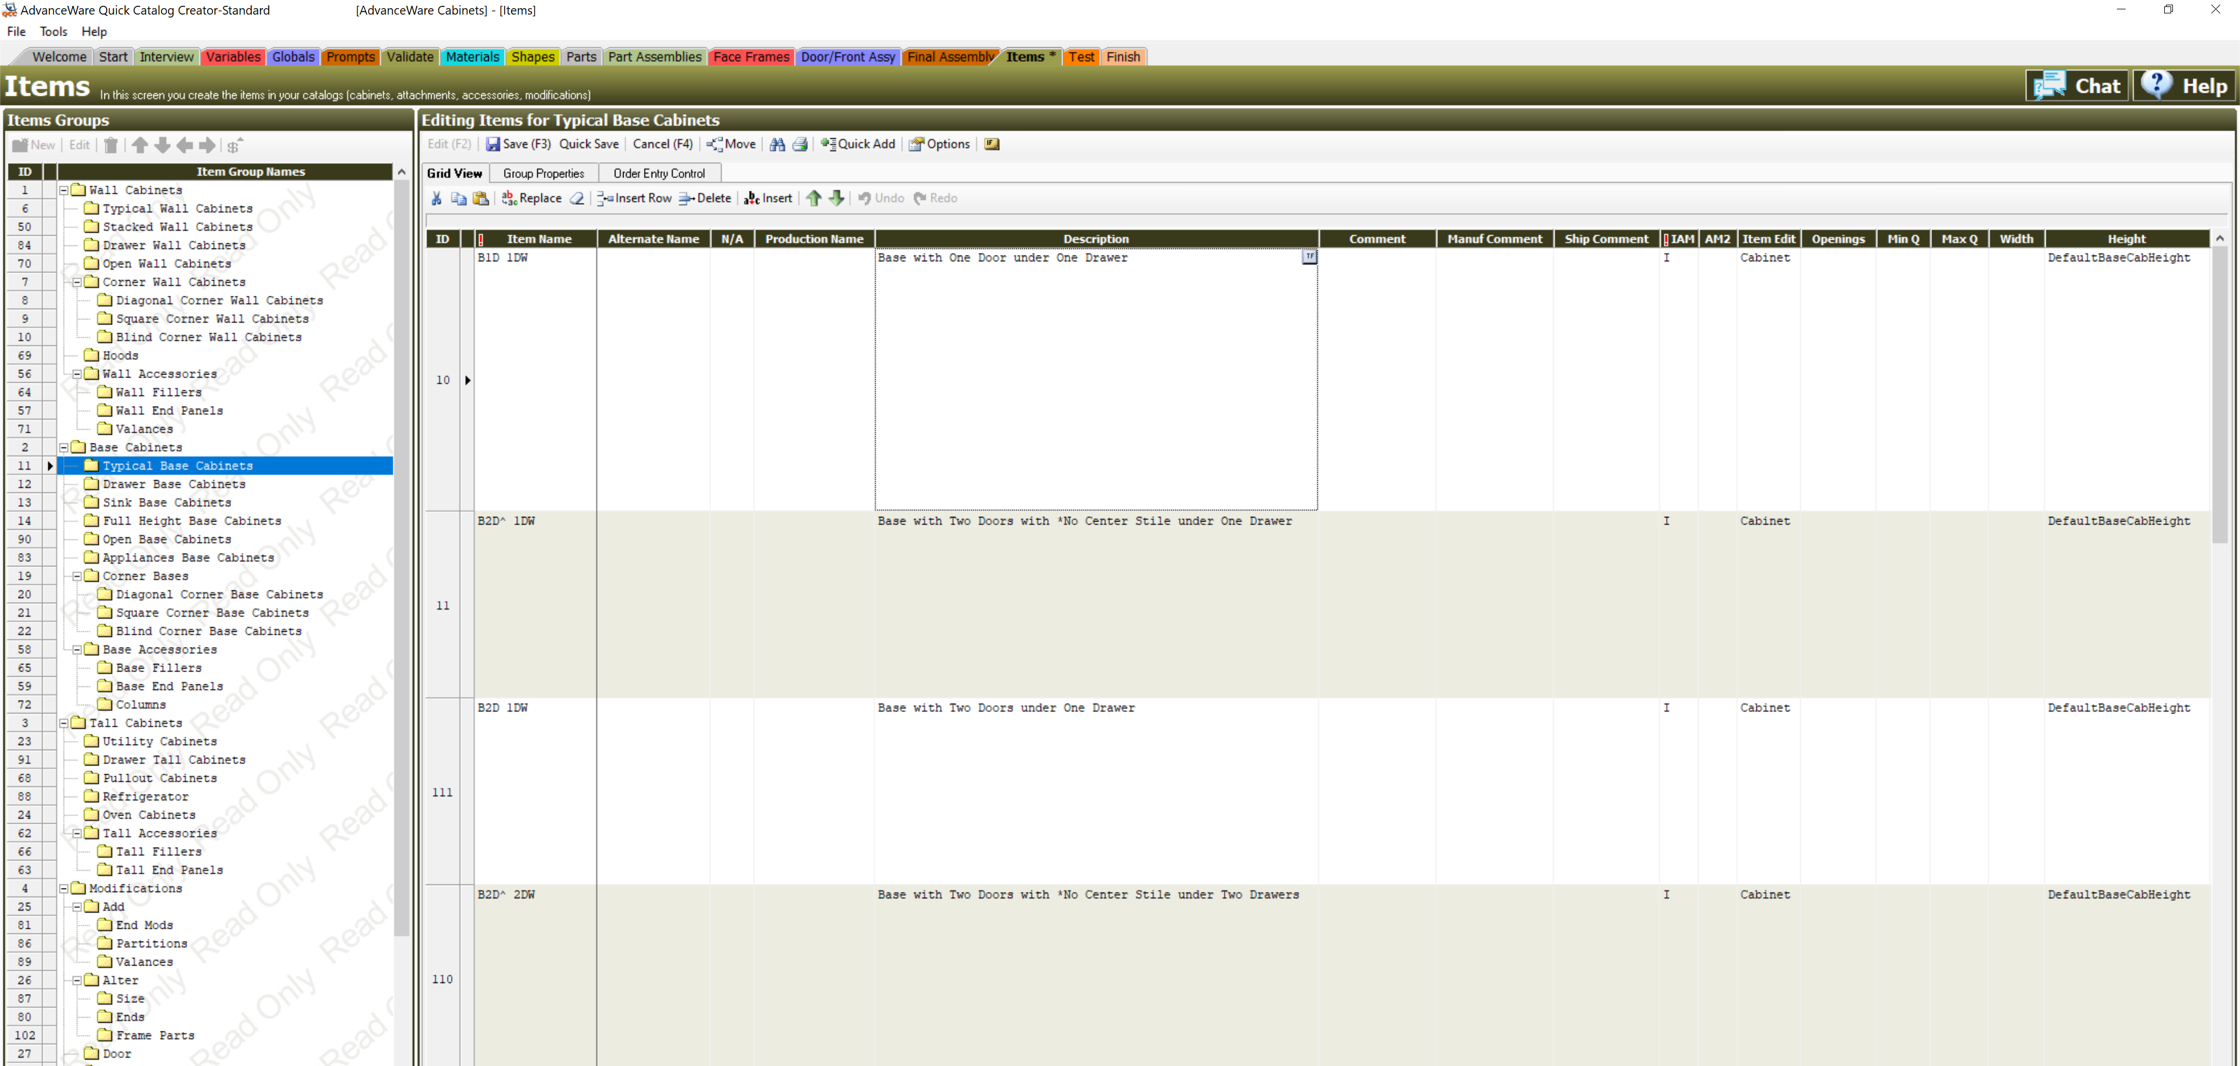
Task: Move row down with green arrow
Action: coord(836,199)
